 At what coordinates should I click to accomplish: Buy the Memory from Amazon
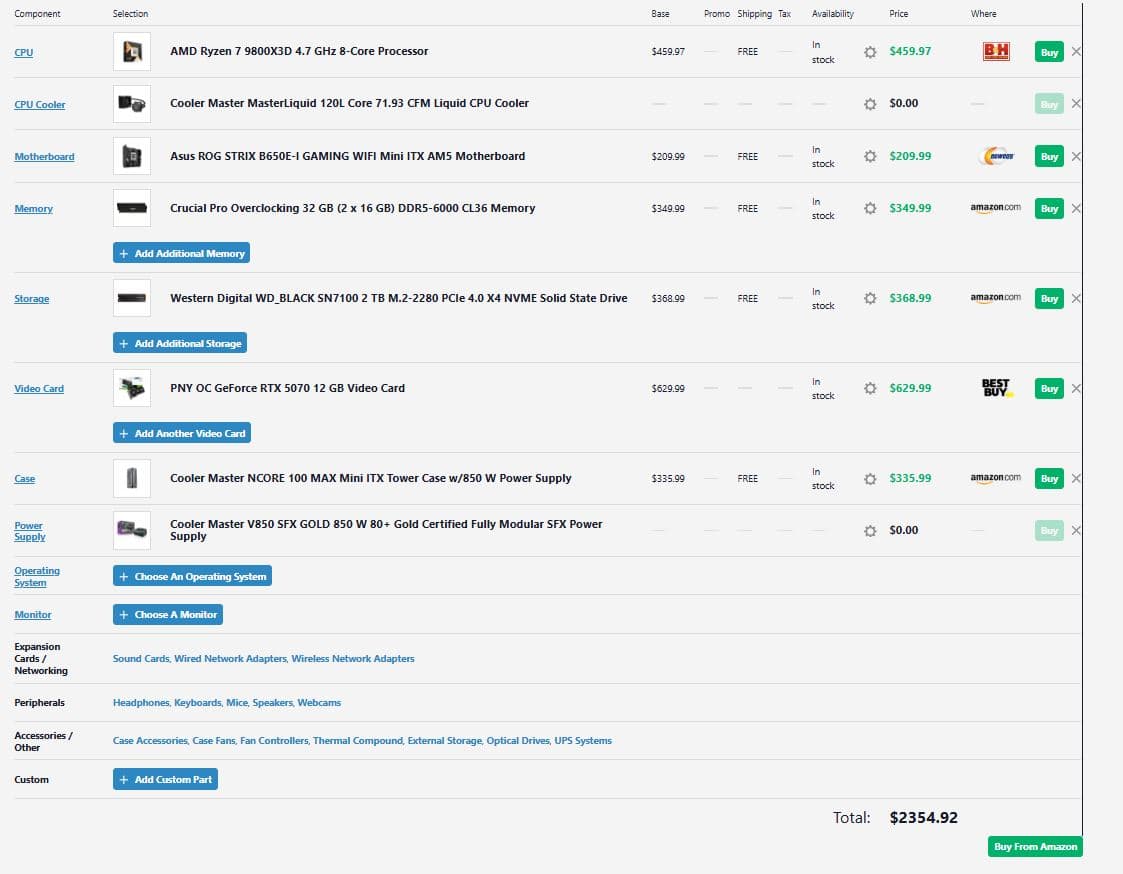click(1049, 209)
